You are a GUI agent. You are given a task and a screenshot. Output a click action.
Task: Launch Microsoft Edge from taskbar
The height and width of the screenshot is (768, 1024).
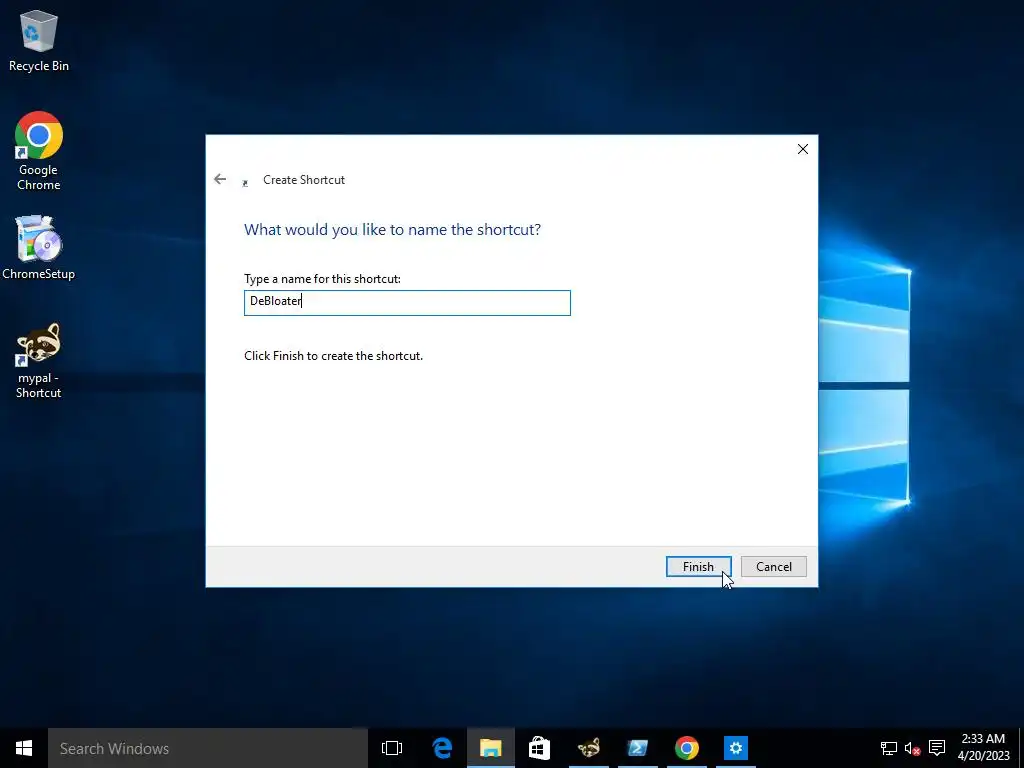point(442,748)
